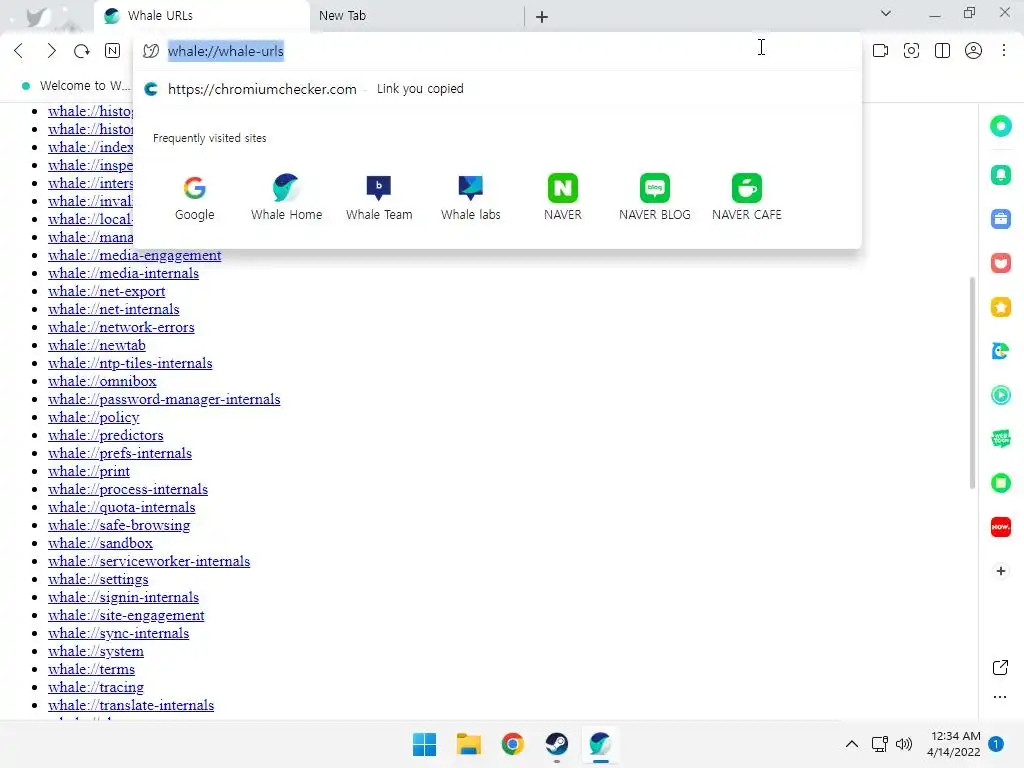Open the volume control in system tray

[x=904, y=744]
